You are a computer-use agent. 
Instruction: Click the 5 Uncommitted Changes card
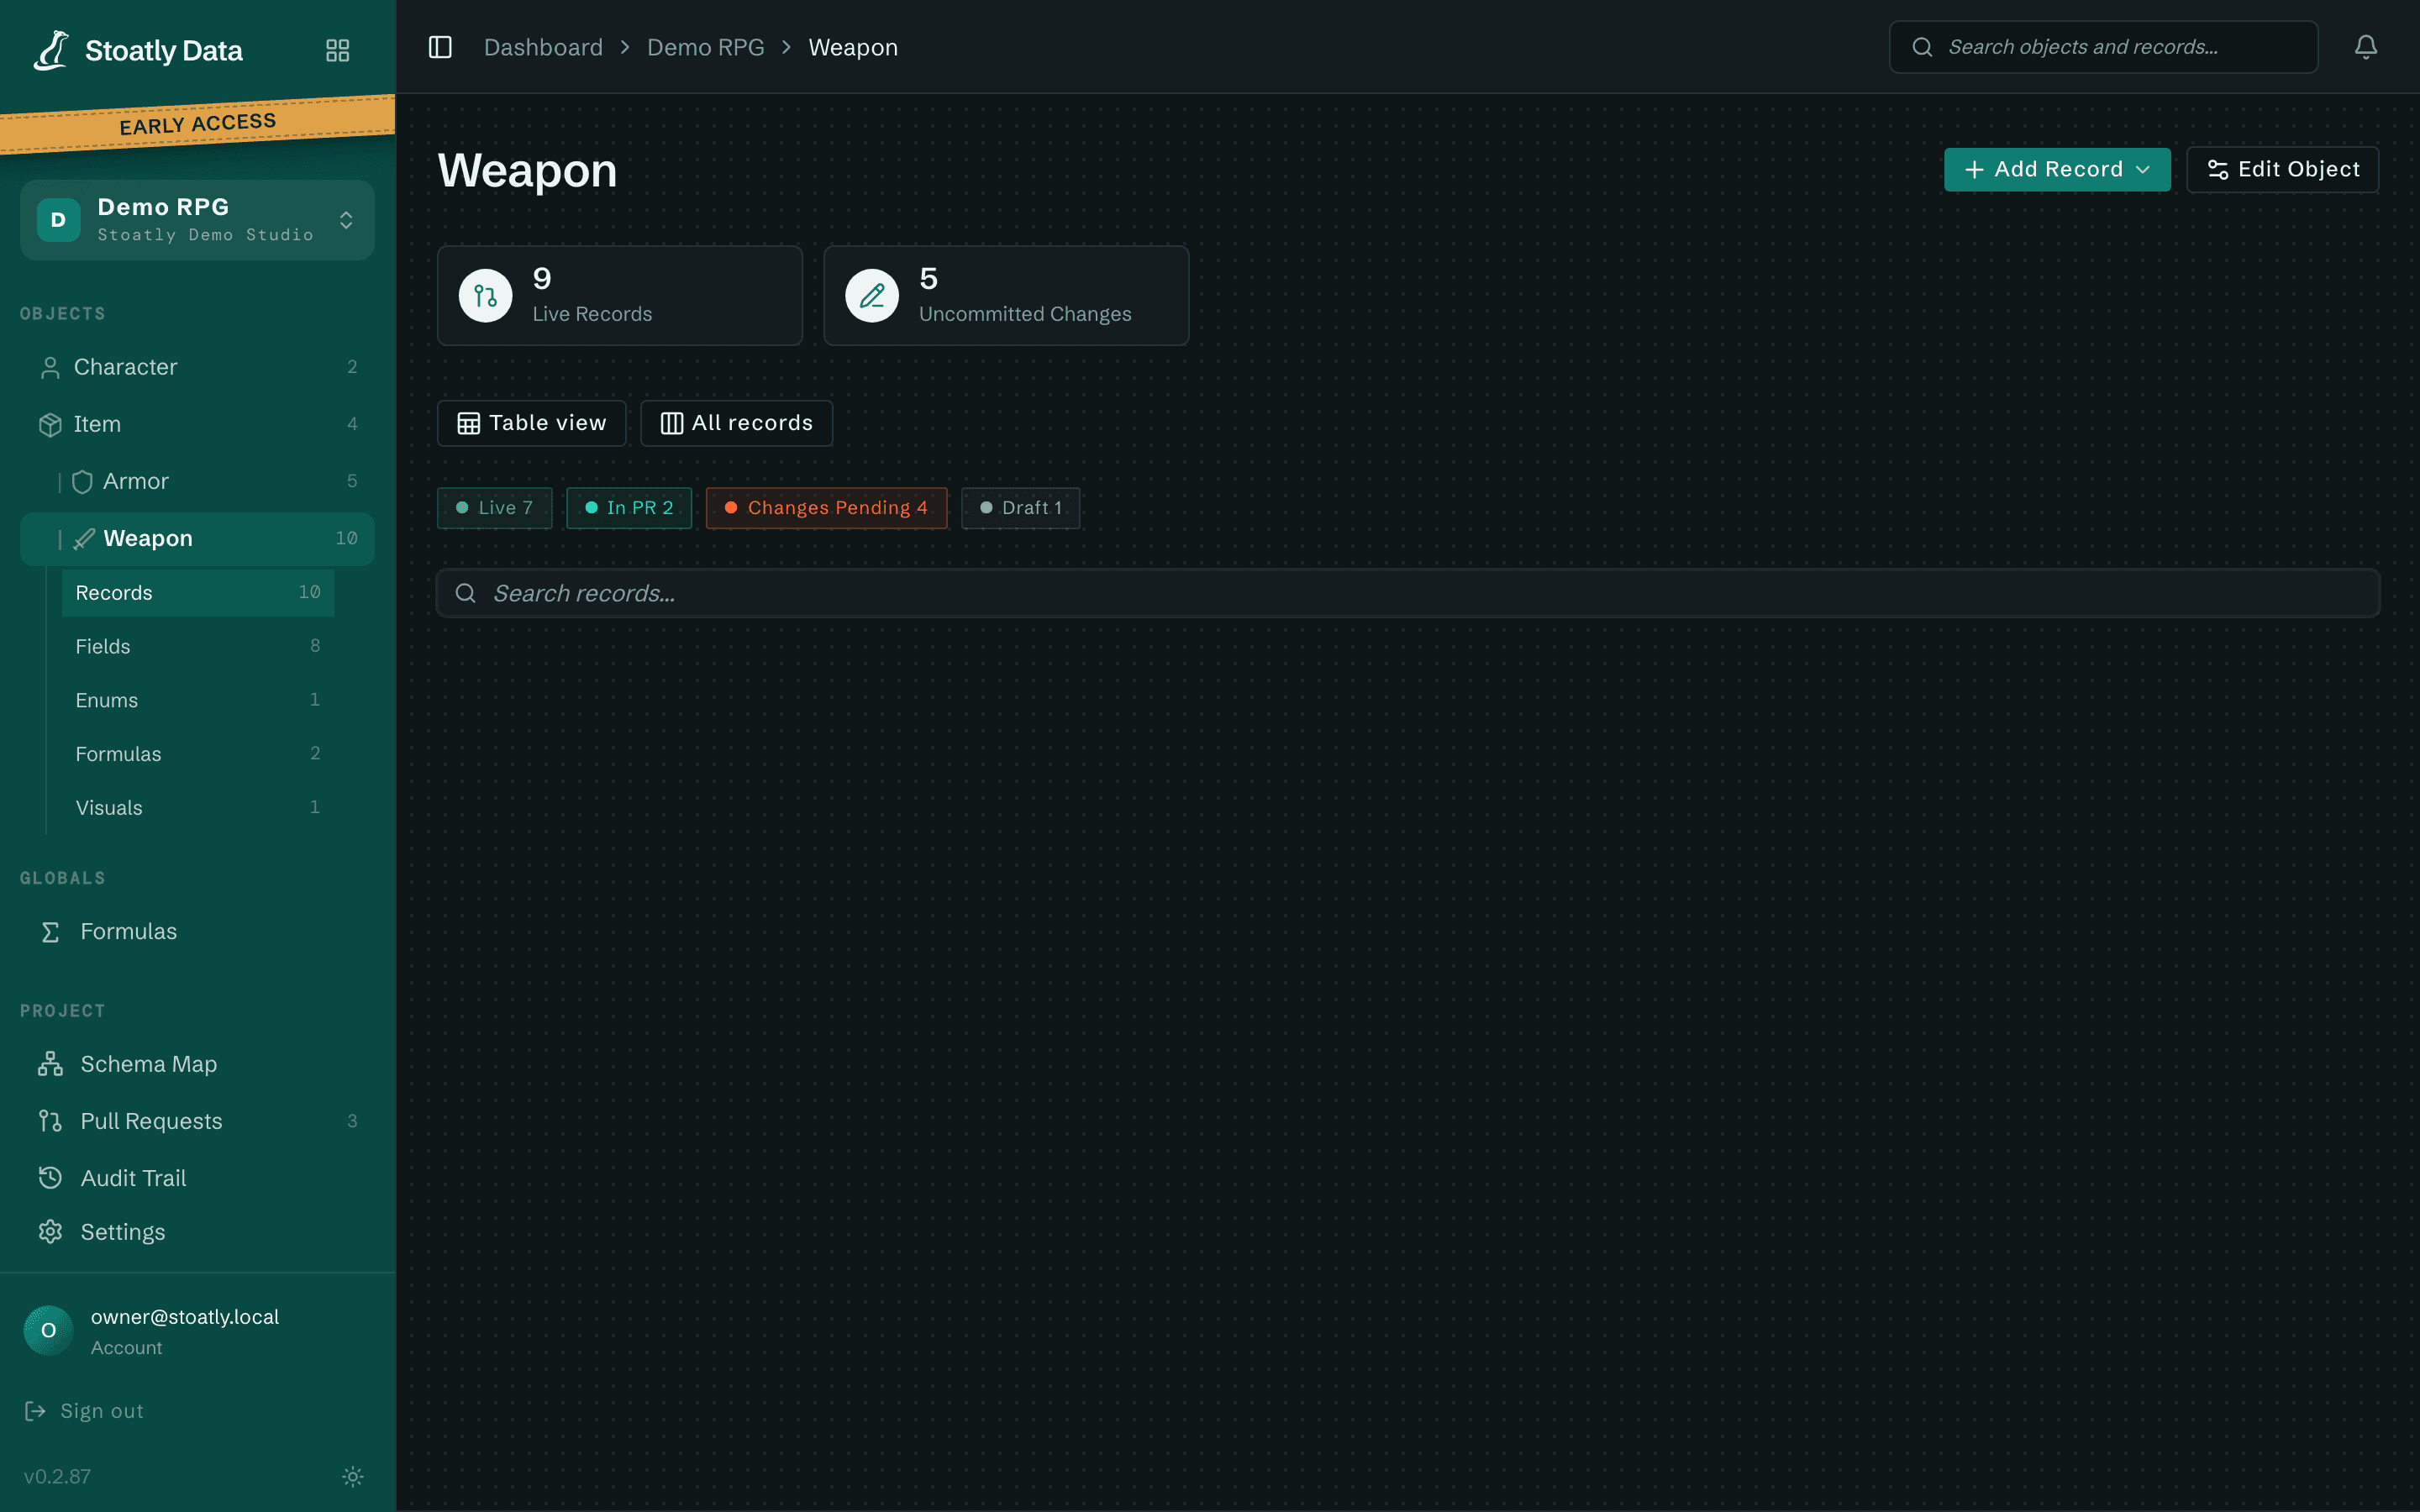[1006, 296]
